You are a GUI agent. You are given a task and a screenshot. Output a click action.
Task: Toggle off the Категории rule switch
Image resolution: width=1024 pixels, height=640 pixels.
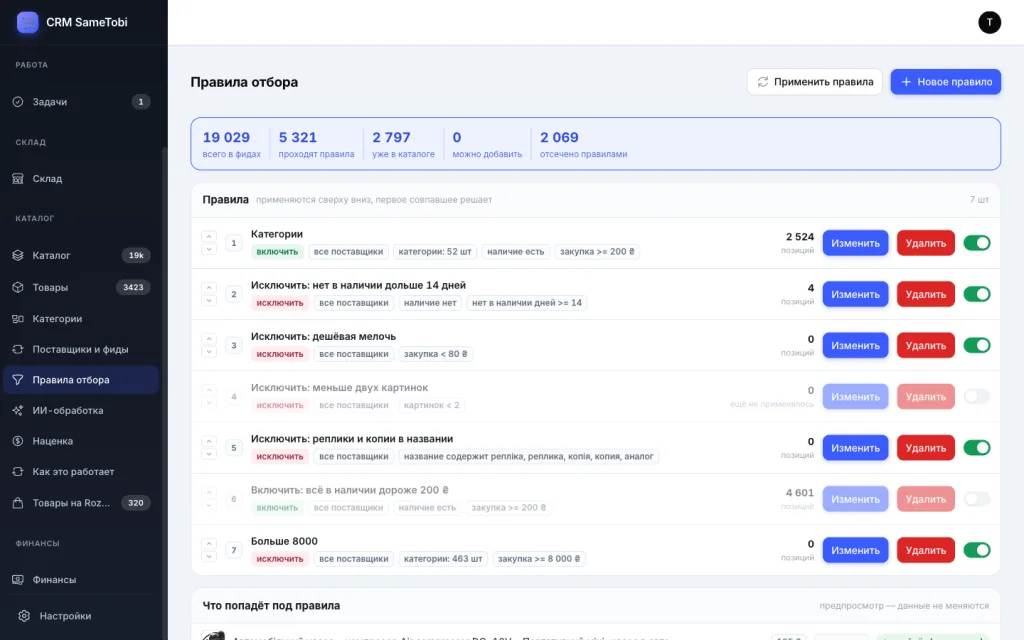tap(977, 243)
